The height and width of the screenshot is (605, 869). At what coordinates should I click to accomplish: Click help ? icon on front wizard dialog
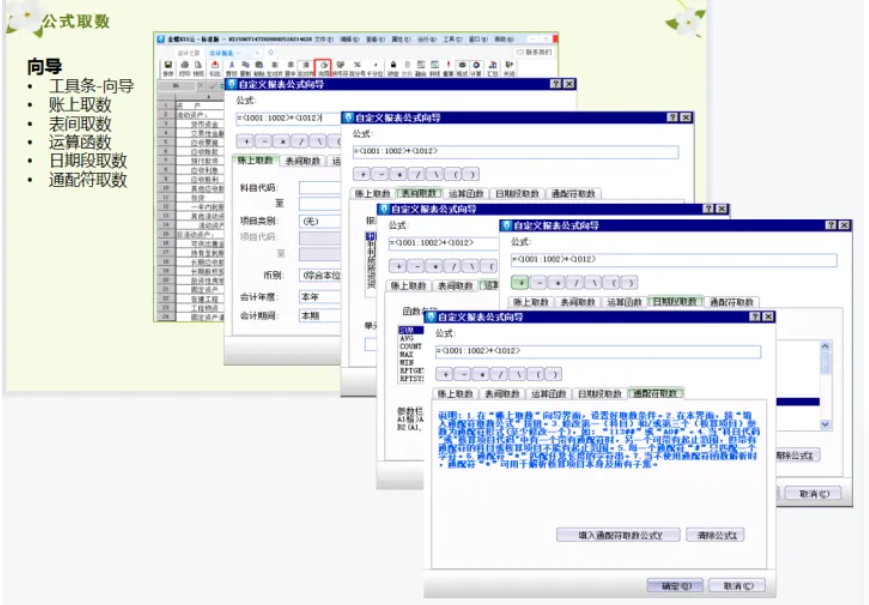pyautogui.click(x=755, y=317)
